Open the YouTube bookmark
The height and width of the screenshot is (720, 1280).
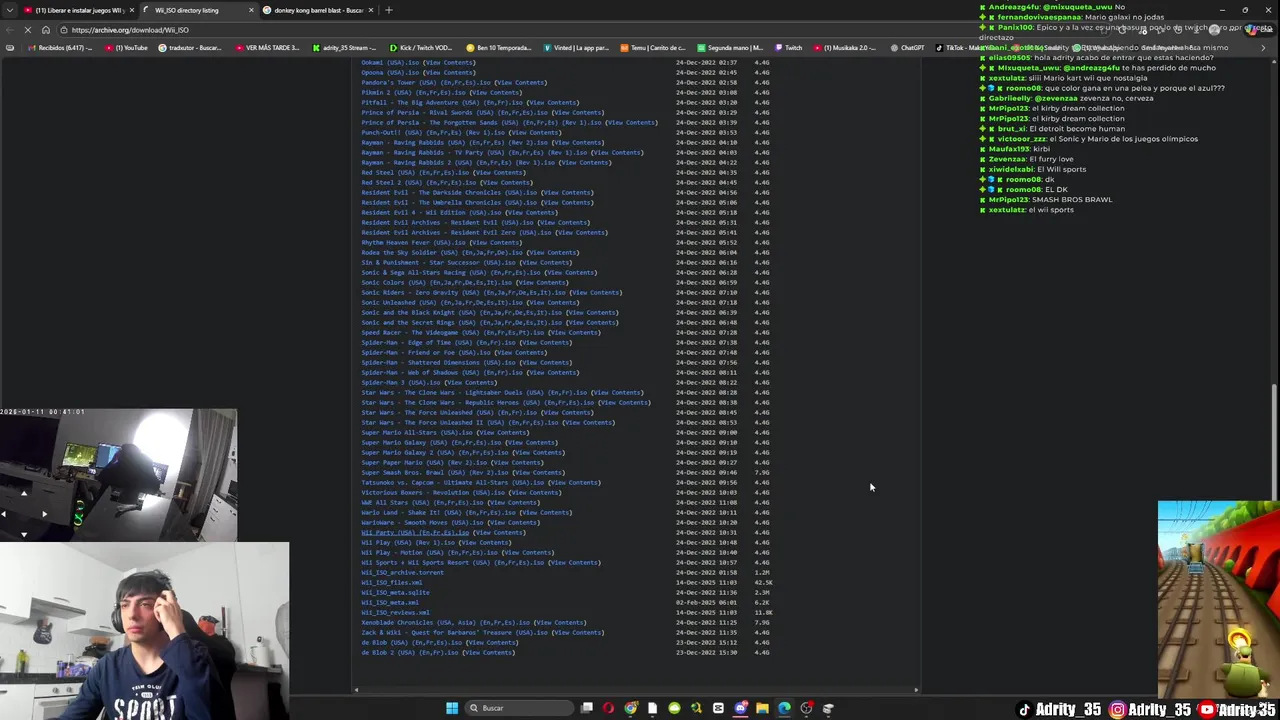point(126,48)
